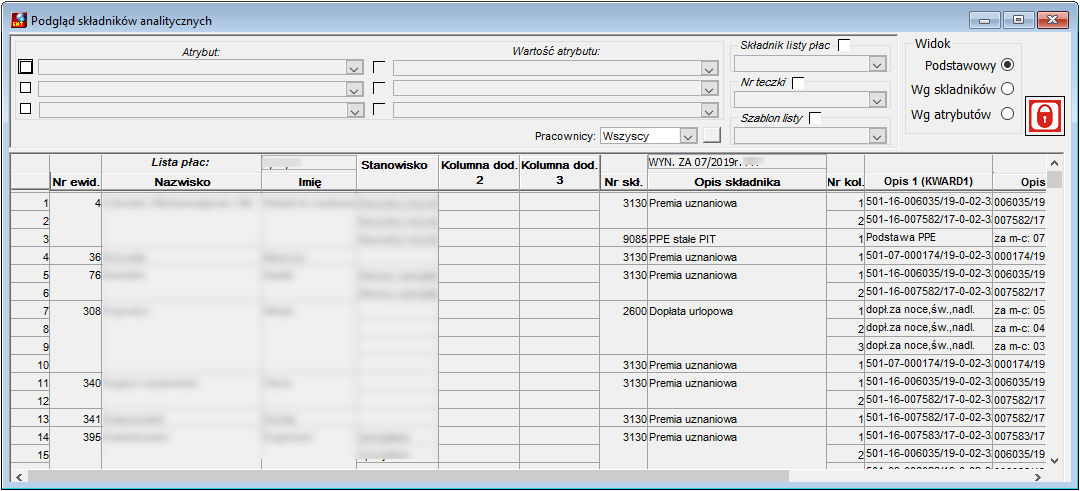The width and height of the screenshot is (1080, 491).
Task: Select the Podstawowy view radio button
Action: click(1008, 65)
